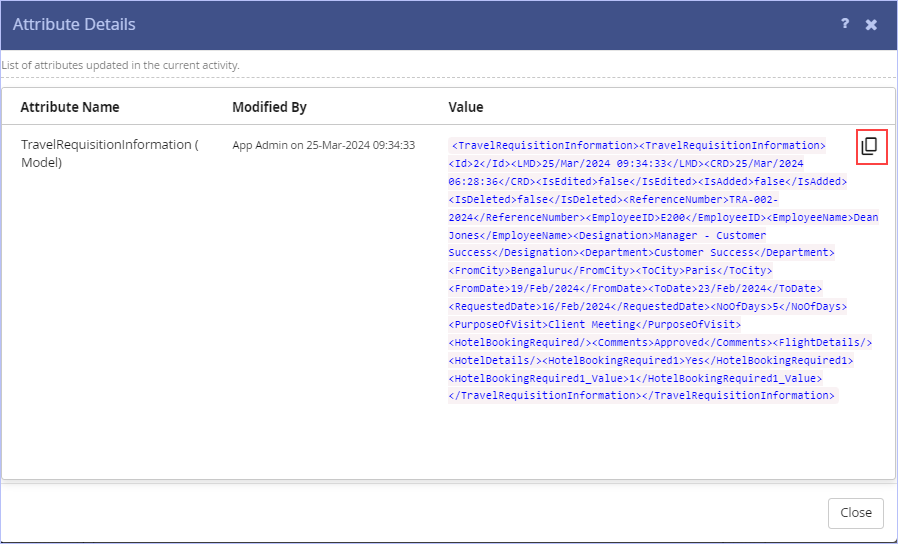
Task: Click the attributes list description text
Action: tap(120, 65)
